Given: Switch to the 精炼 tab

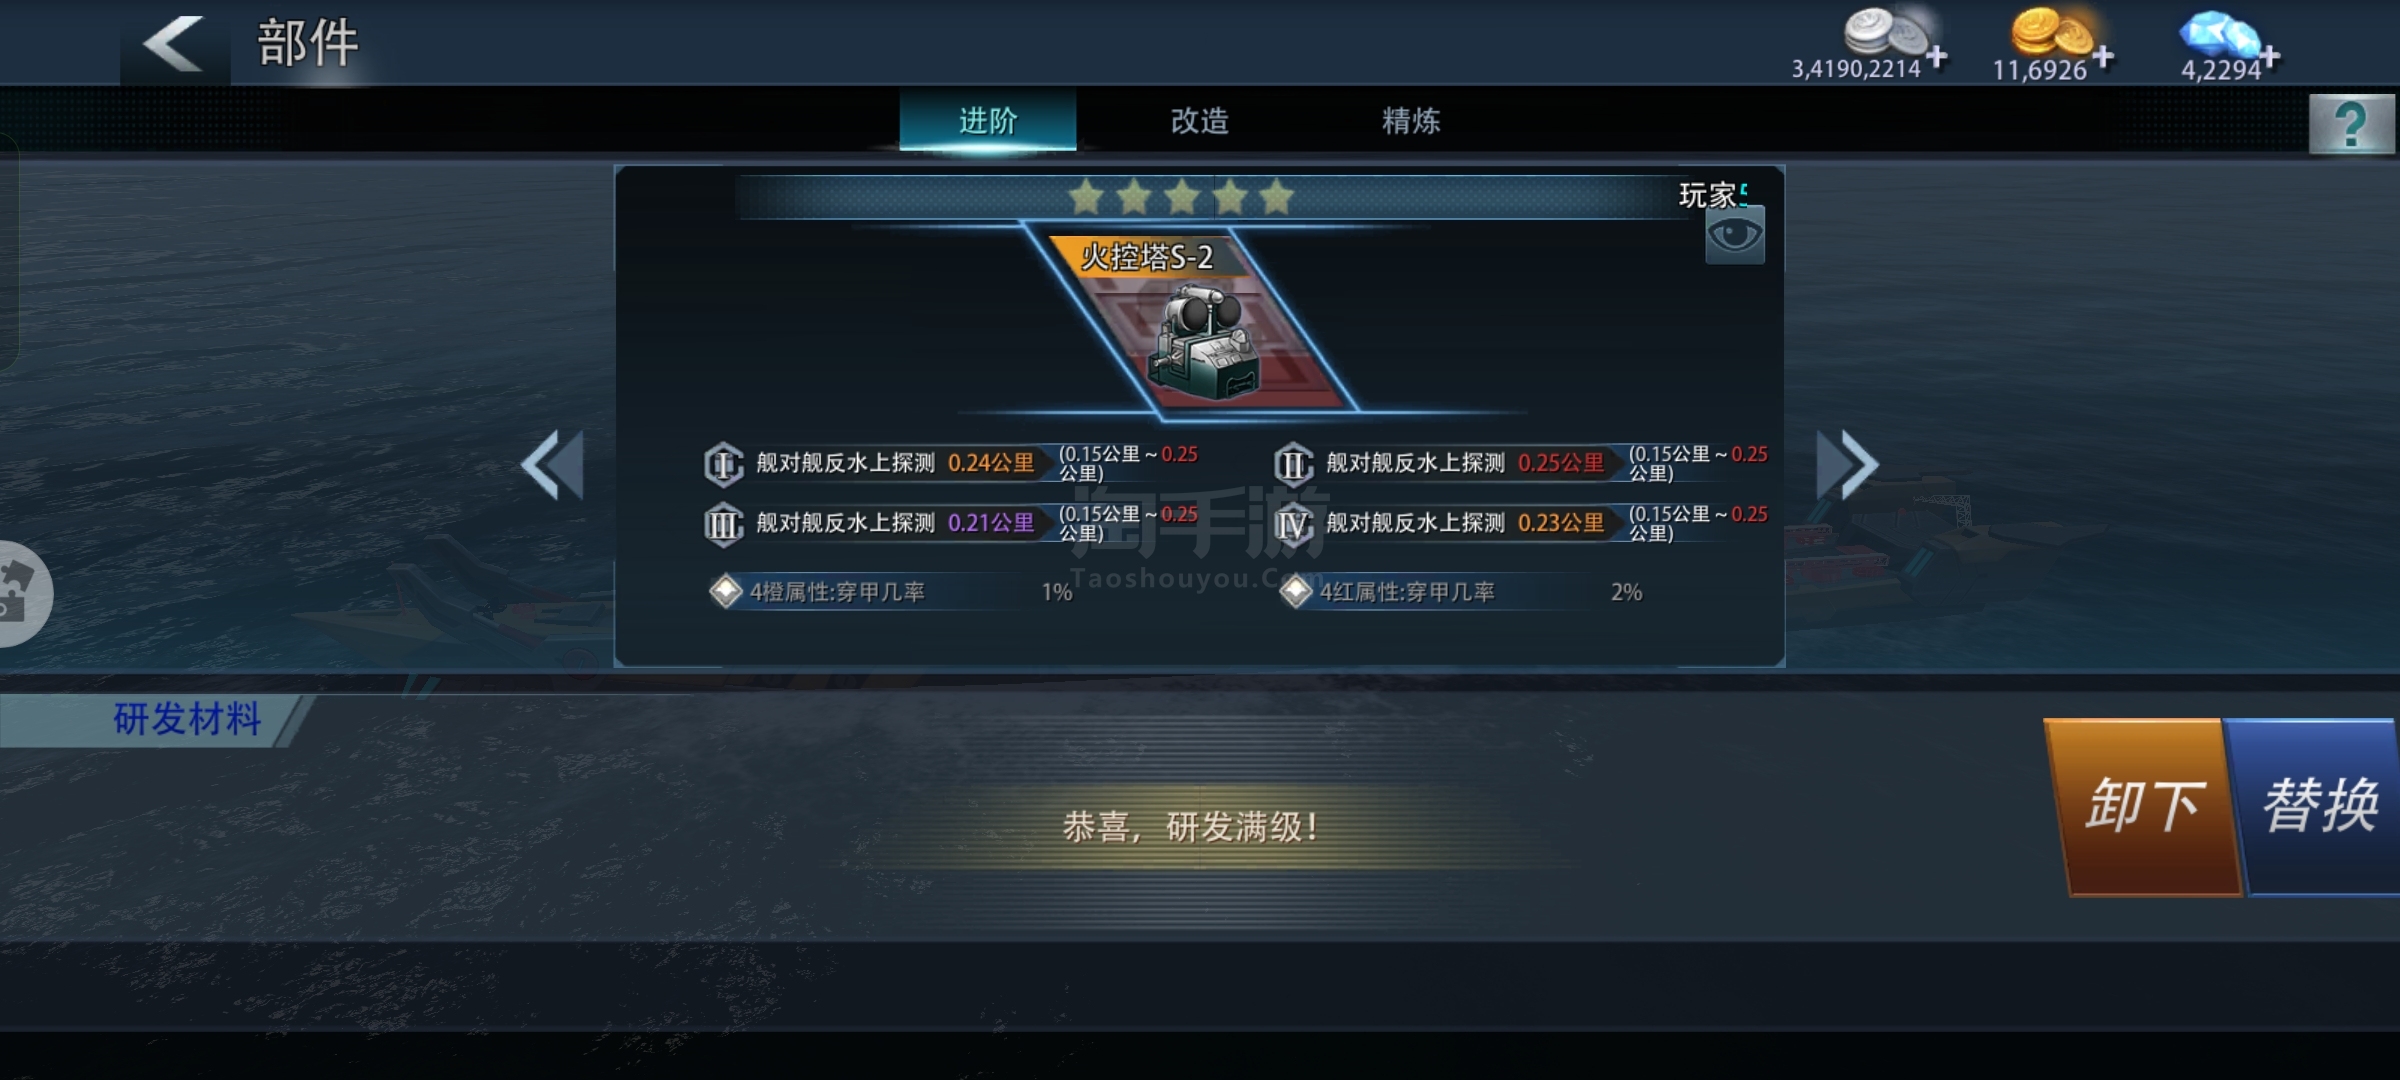Looking at the screenshot, I should point(1411,121).
